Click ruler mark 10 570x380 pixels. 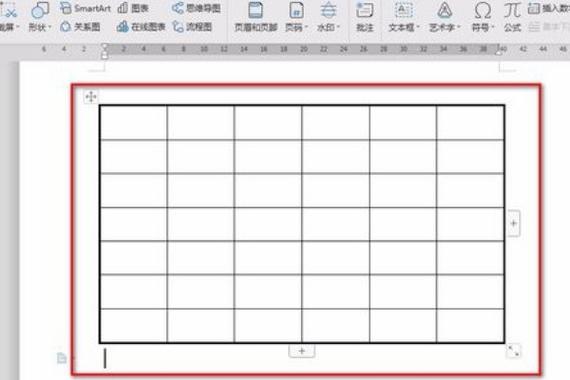click(x=204, y=49)
